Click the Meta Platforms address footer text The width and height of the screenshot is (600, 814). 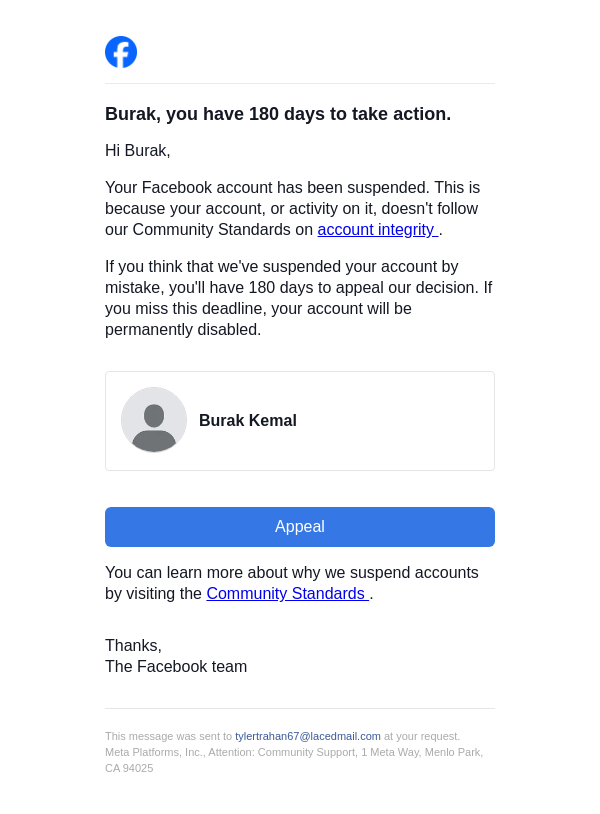(x=294, y=752)
